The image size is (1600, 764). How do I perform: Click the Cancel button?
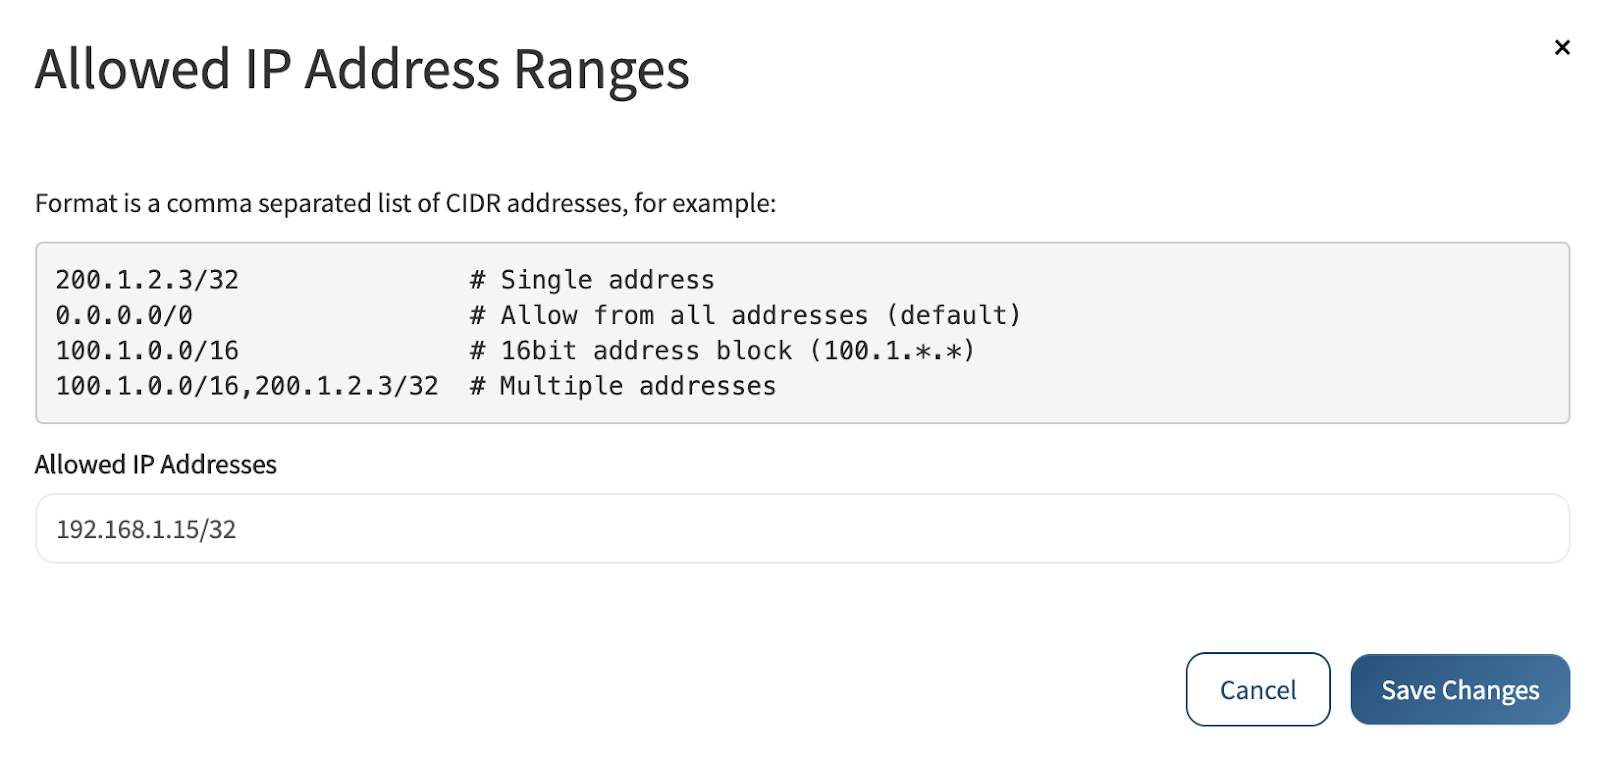(1257, 689)
